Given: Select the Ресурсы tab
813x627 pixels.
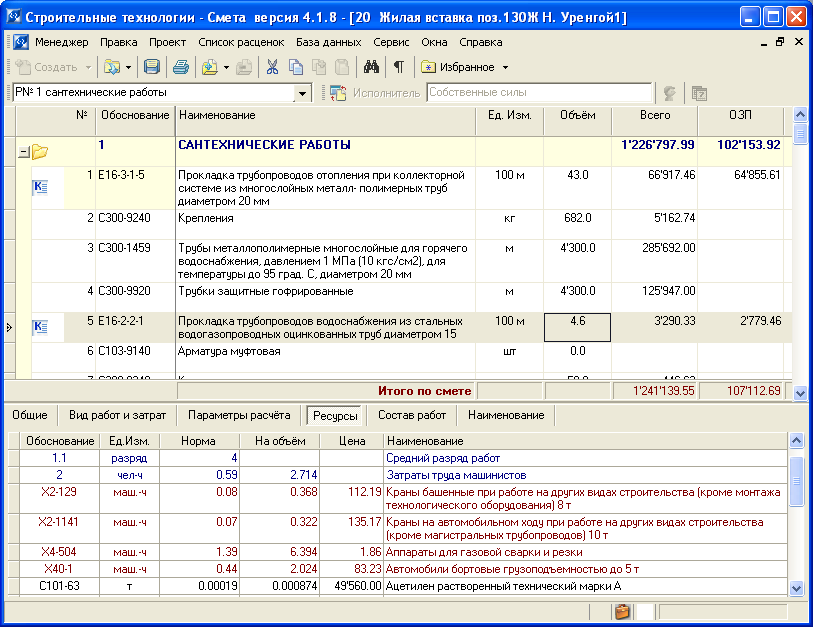Looking at the screenshot, I should point(335,415).
